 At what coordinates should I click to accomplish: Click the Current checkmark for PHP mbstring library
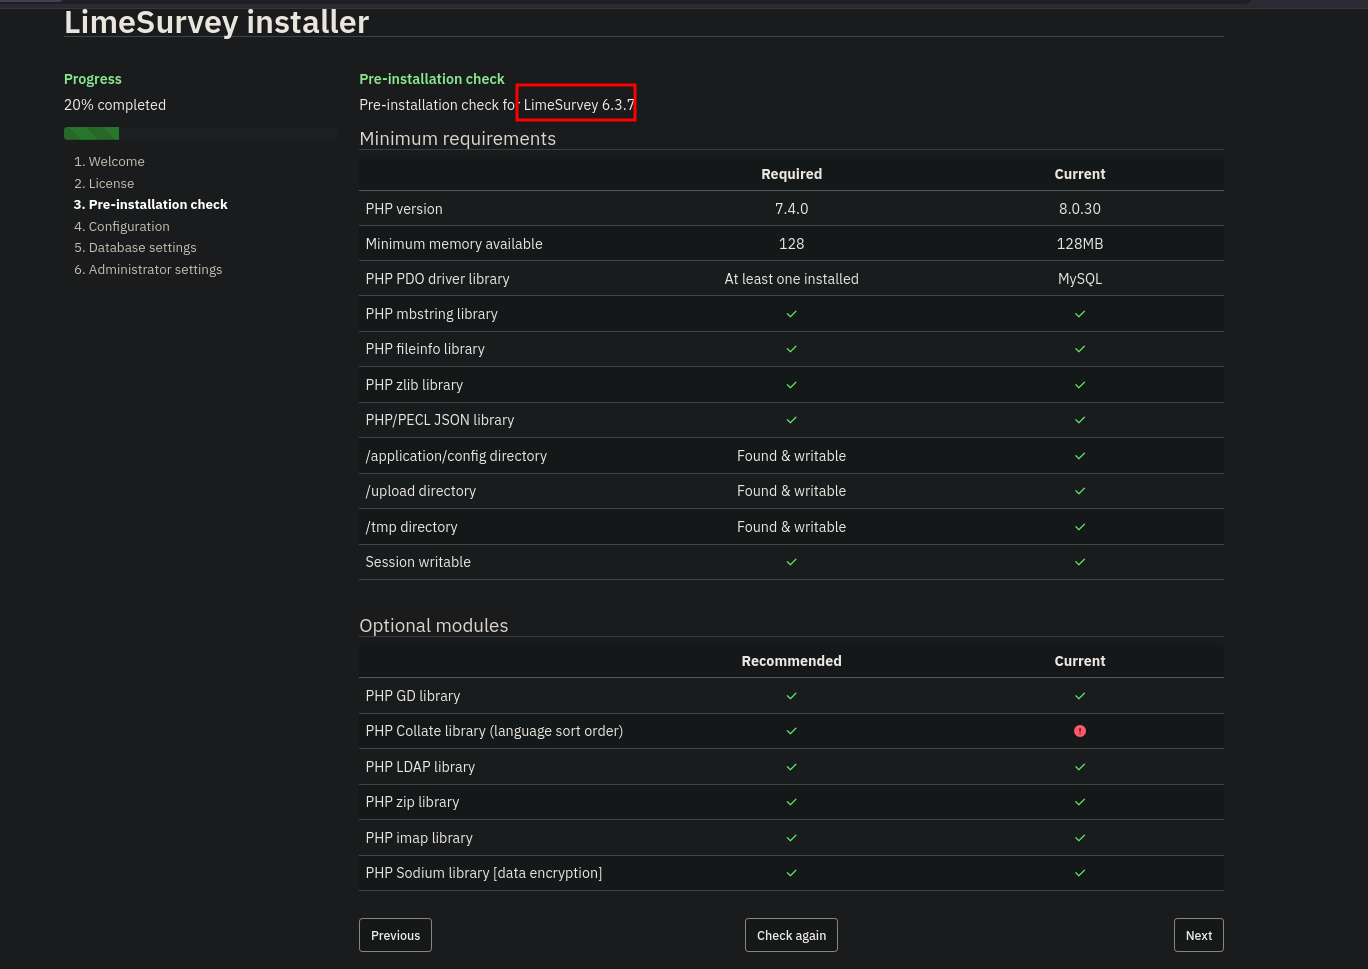tap(1080, 314)
